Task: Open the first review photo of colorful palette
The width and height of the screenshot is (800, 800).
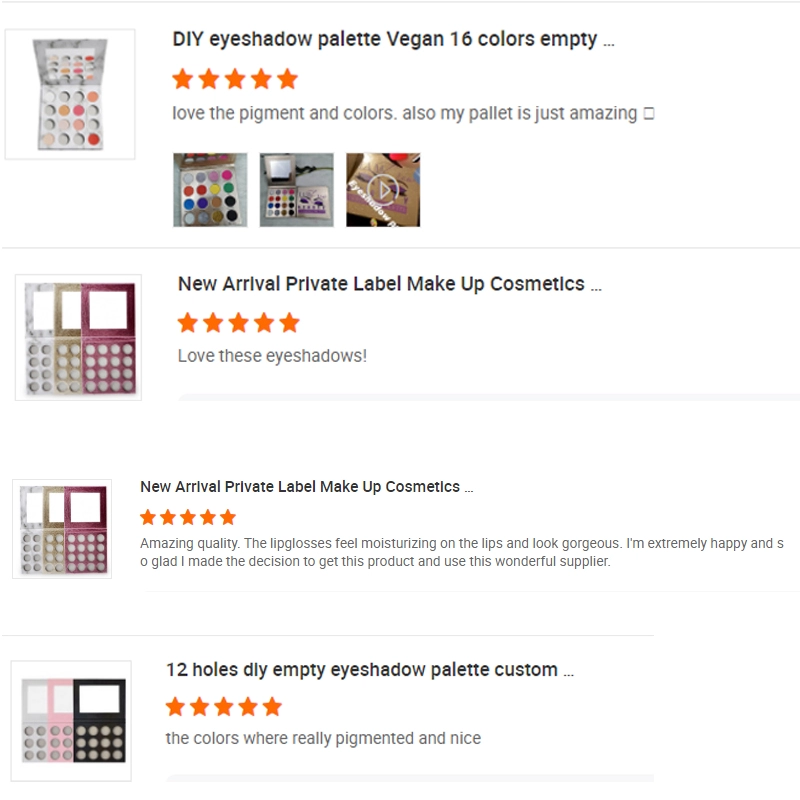Action: click(210, 189)
